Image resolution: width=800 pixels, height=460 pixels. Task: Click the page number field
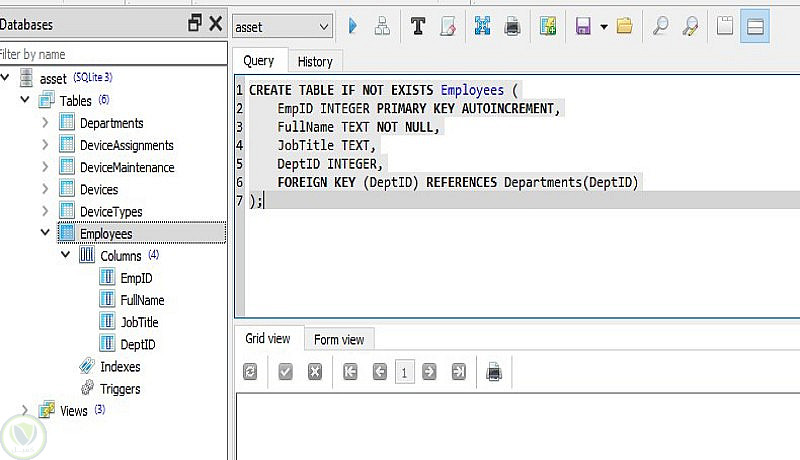pyautogui.click(x=405, y=372)
